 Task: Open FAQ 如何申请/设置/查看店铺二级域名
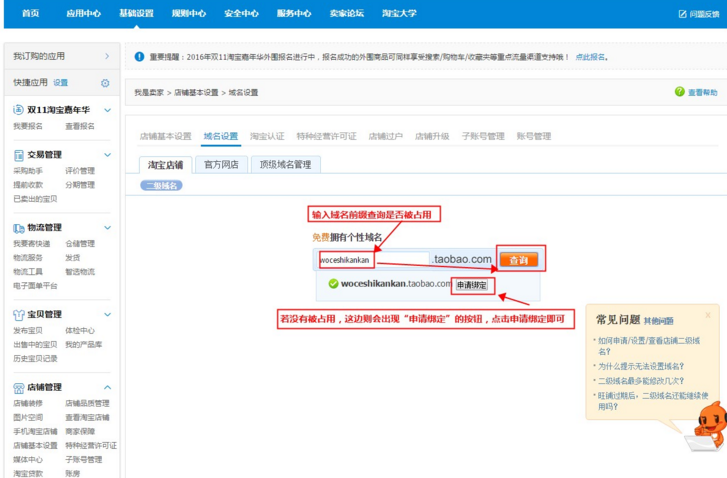pos(649,346)
